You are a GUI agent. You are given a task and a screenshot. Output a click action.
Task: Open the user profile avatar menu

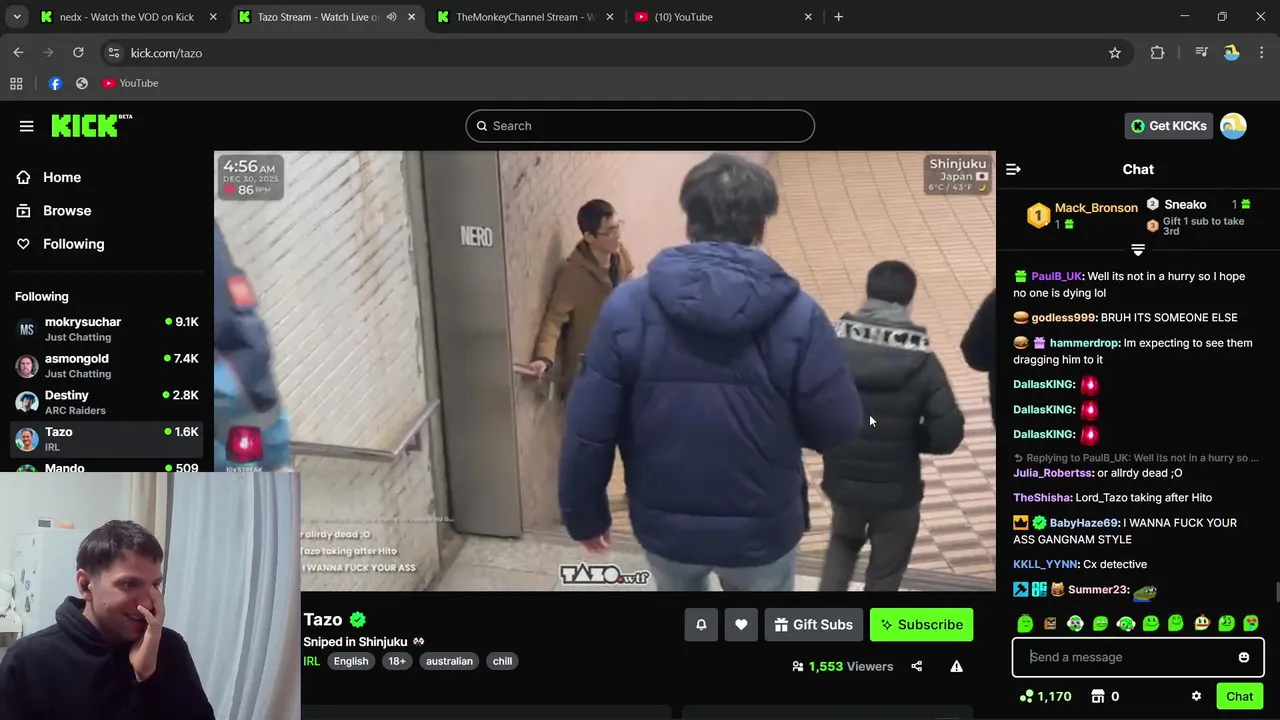click(x=1233, y=126)
